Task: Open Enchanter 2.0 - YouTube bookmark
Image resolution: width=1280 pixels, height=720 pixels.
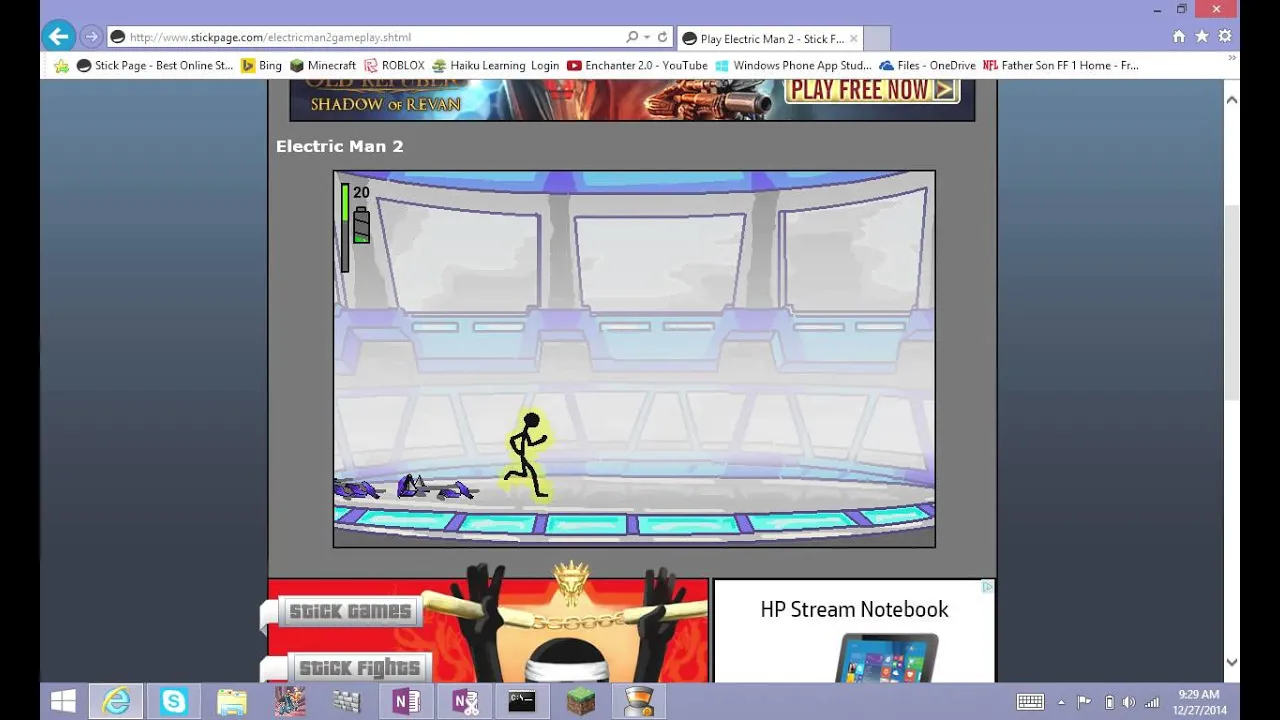Action: click(x=637, y=65)
